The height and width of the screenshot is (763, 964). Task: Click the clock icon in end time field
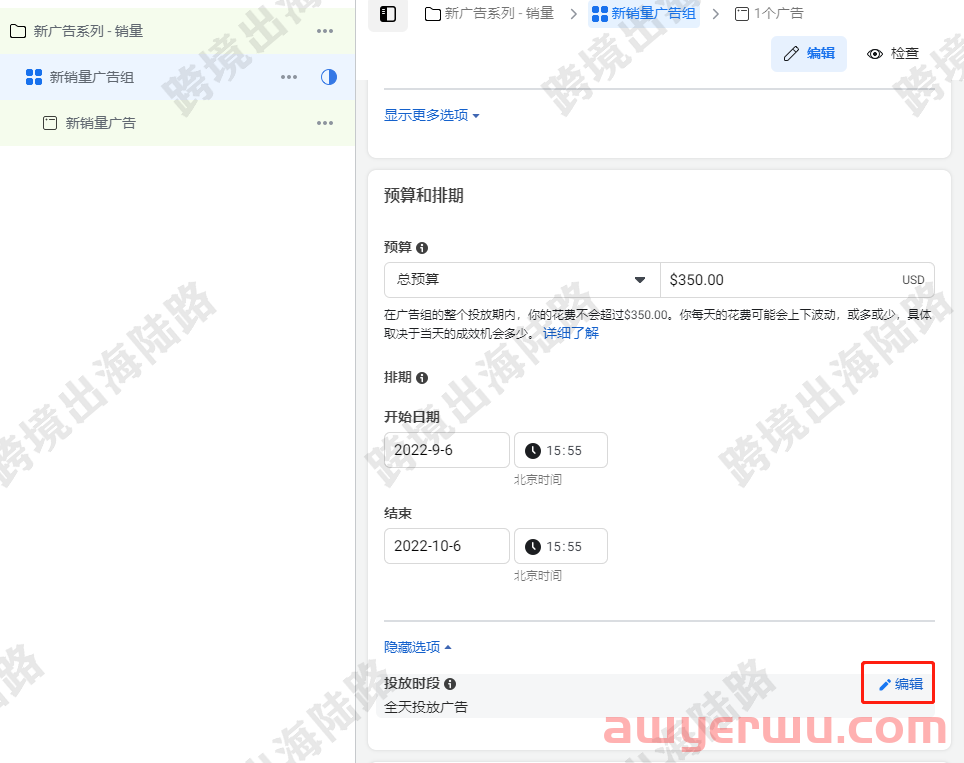(x=532, y=547)
